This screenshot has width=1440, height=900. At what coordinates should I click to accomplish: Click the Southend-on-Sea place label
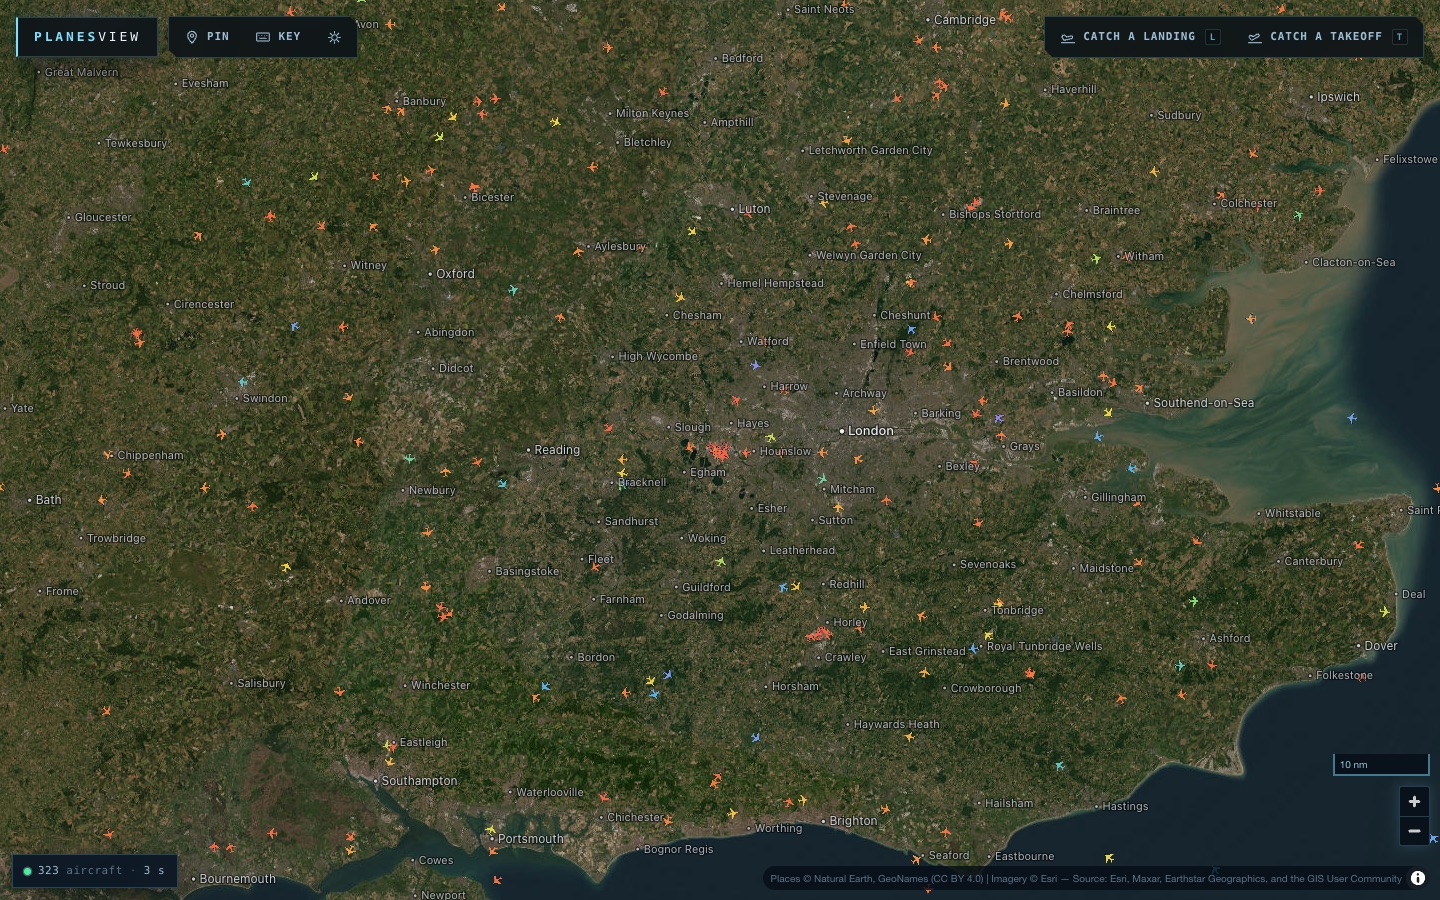pyautogui.click(x=1204, y=403)
